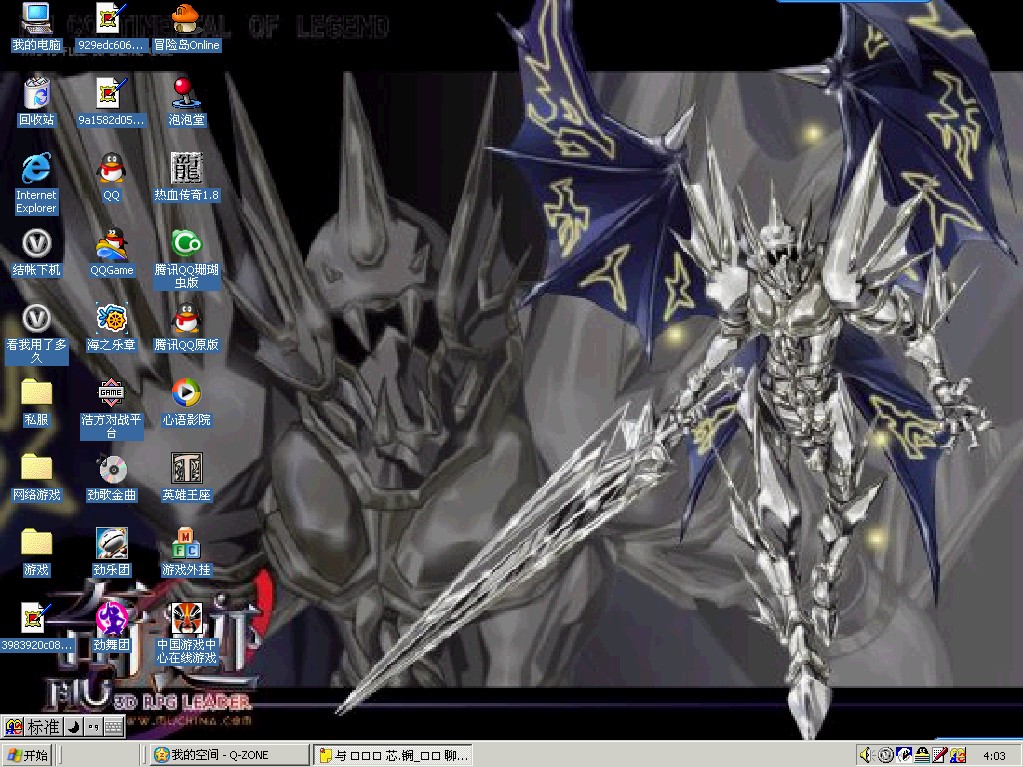Click the volume speaker tray icon
Viewport: 1023px width, 767px height.
pos(866,755)
